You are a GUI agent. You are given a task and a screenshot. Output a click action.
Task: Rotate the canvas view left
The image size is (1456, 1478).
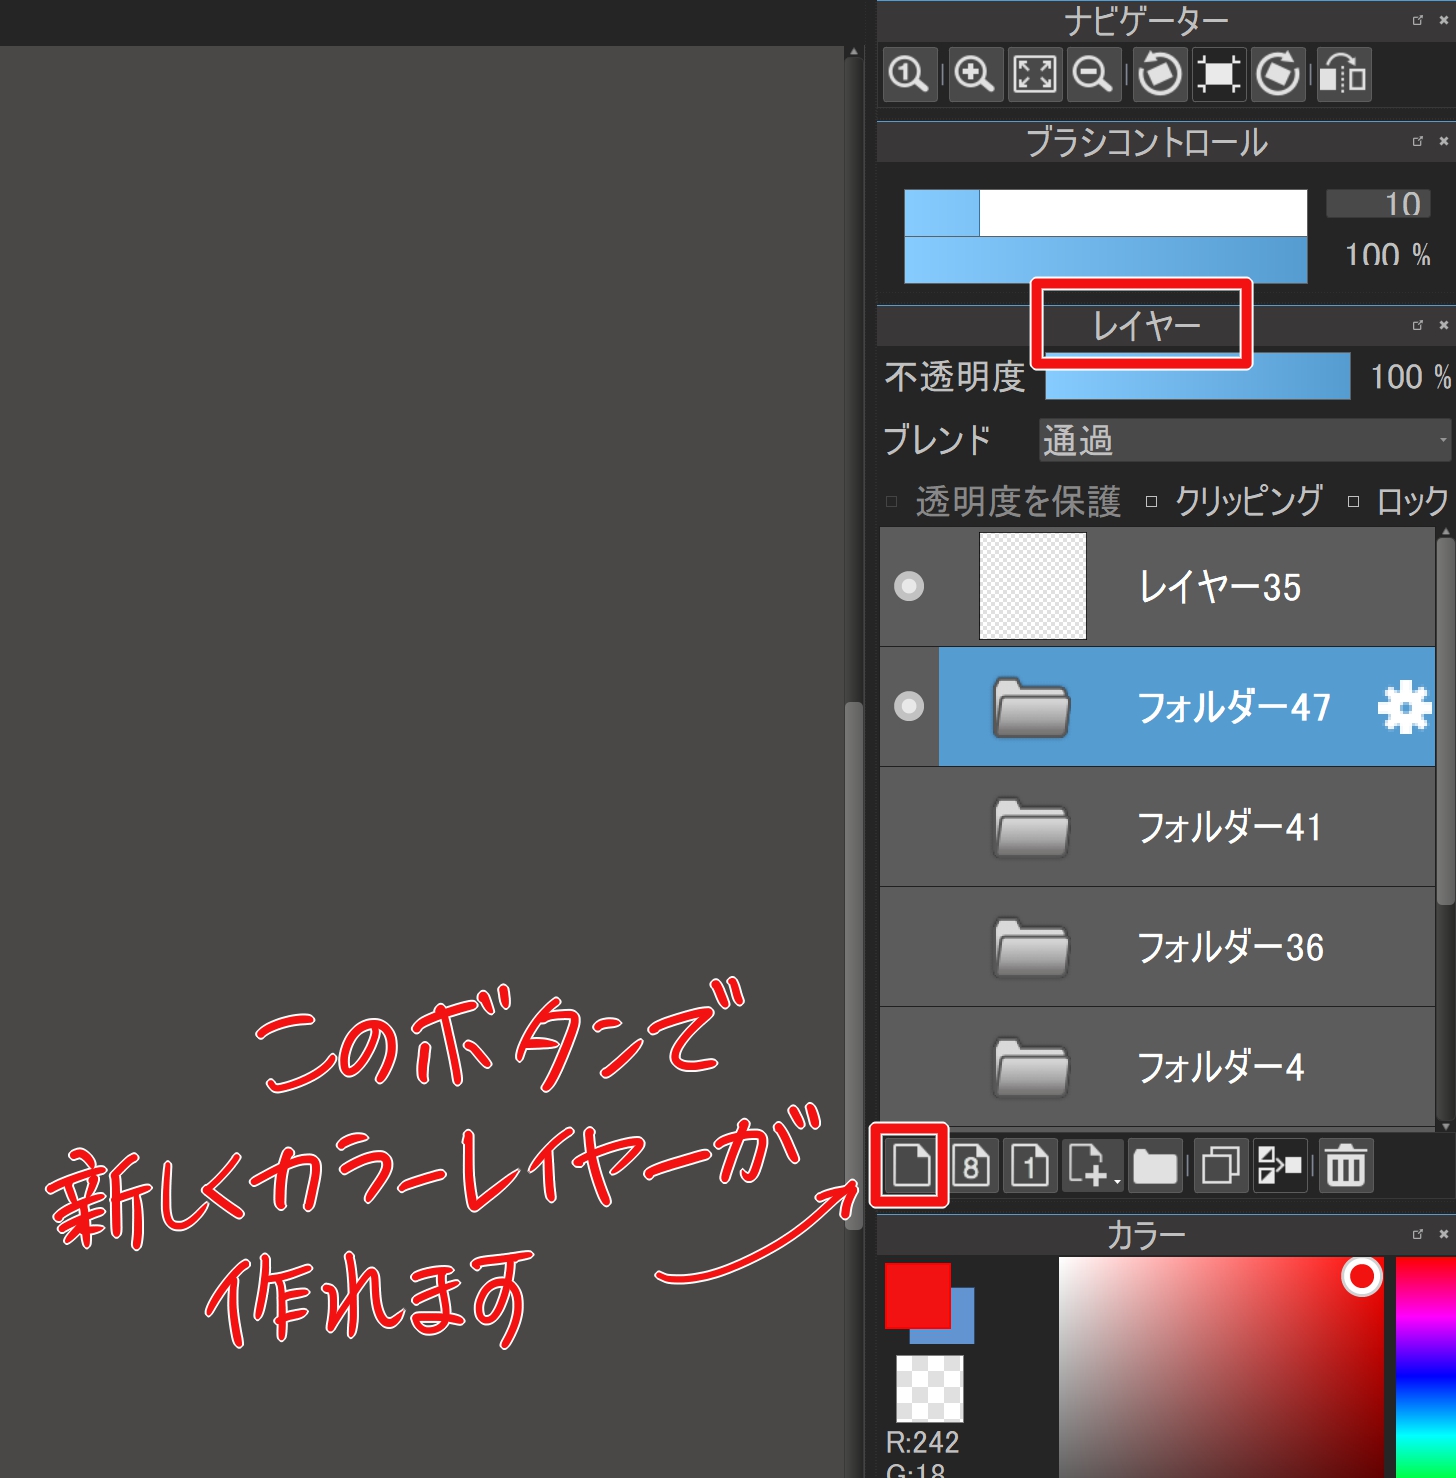[1160, 74]
